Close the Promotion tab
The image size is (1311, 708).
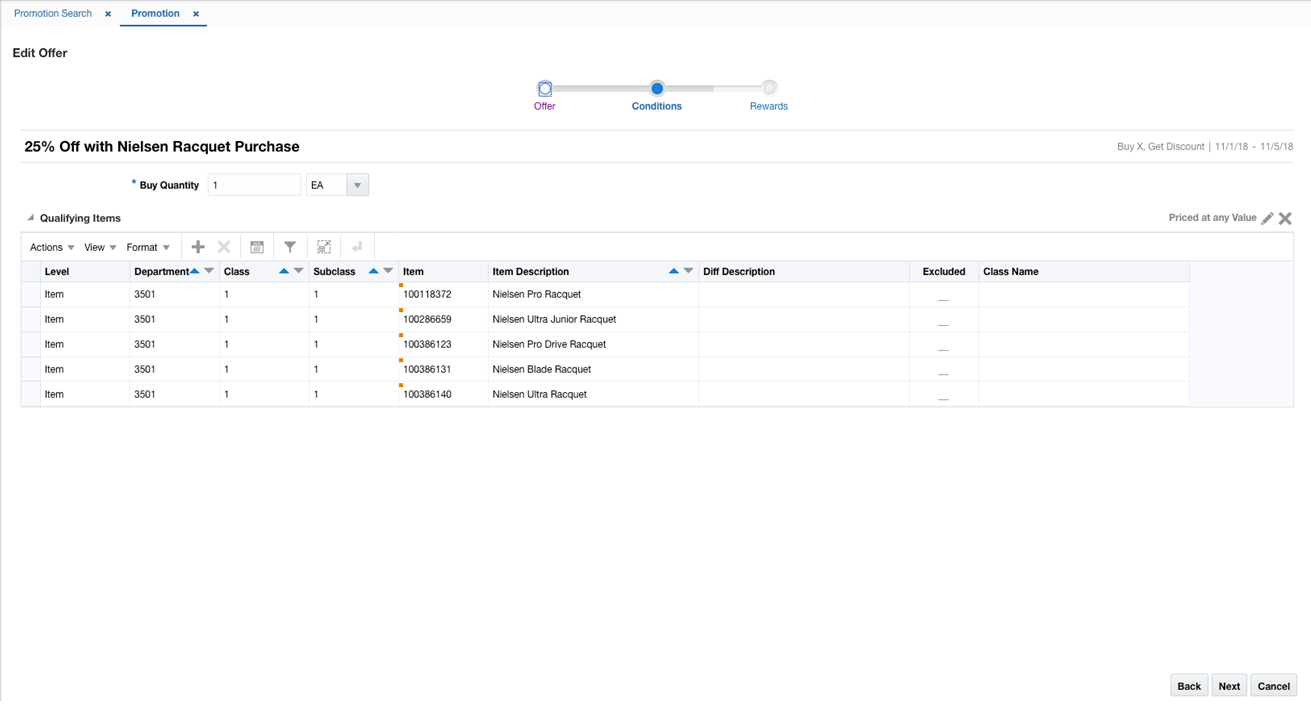pos(196,14)
